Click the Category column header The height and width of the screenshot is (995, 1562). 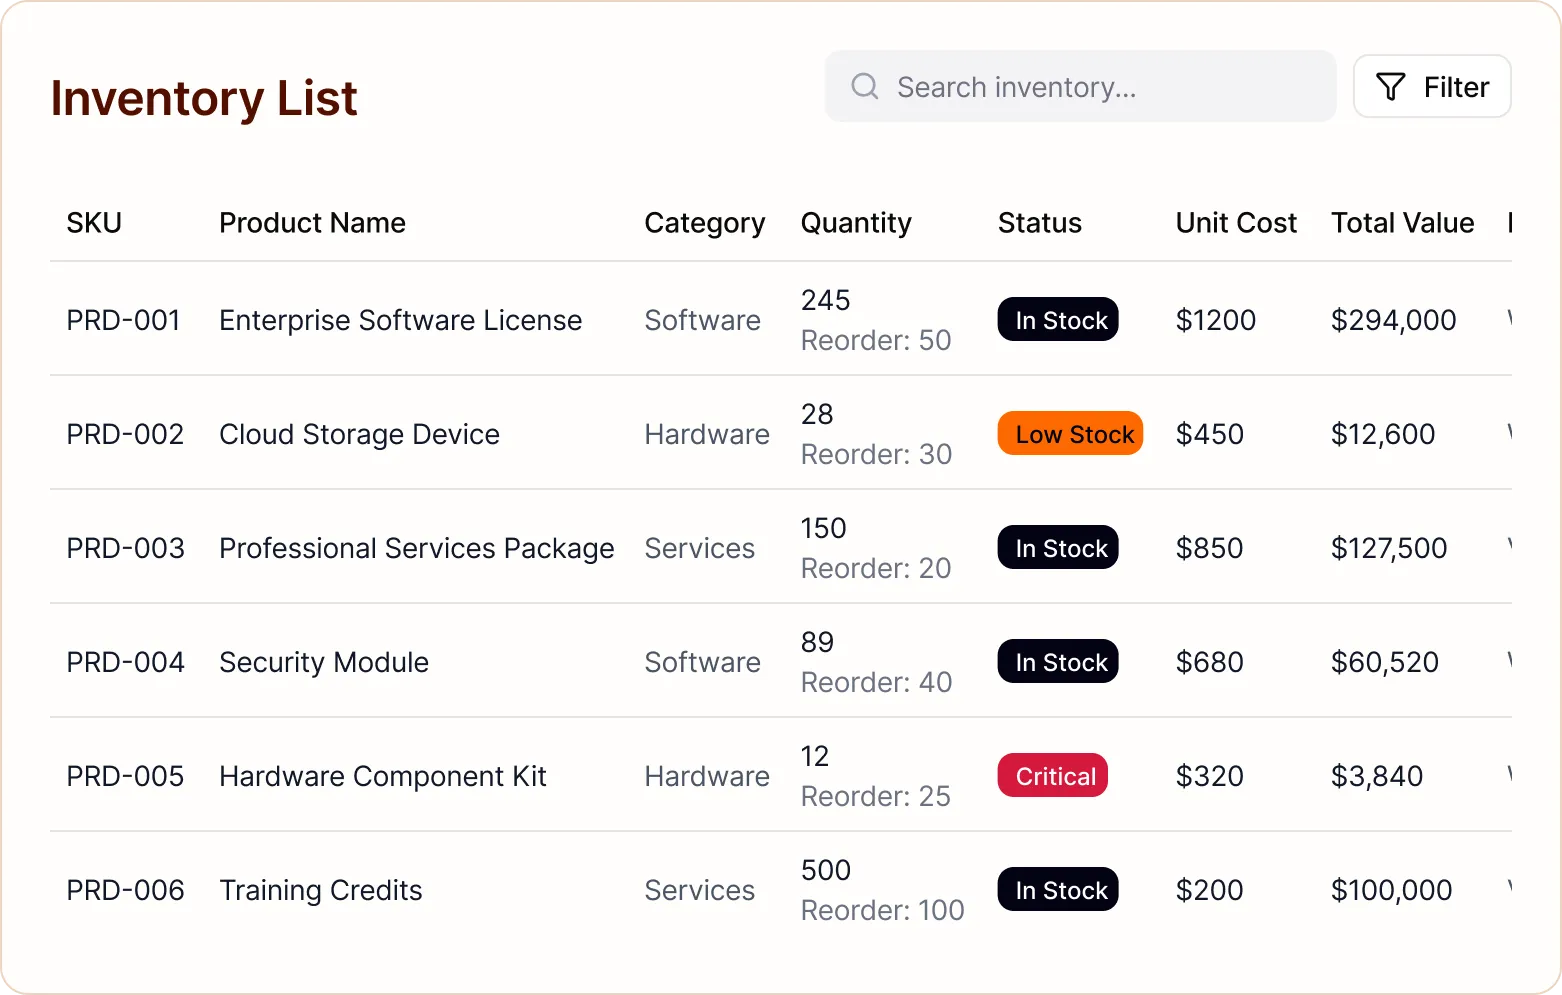point(705,223)
